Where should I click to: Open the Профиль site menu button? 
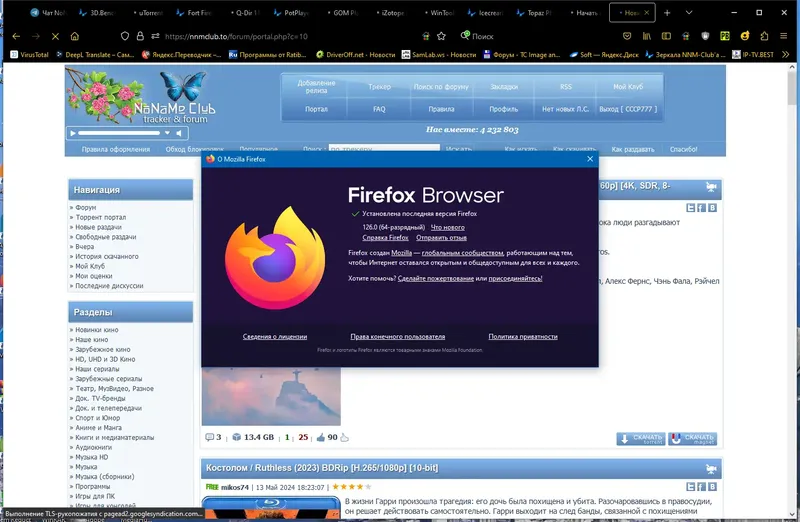[x=504, y=109]
